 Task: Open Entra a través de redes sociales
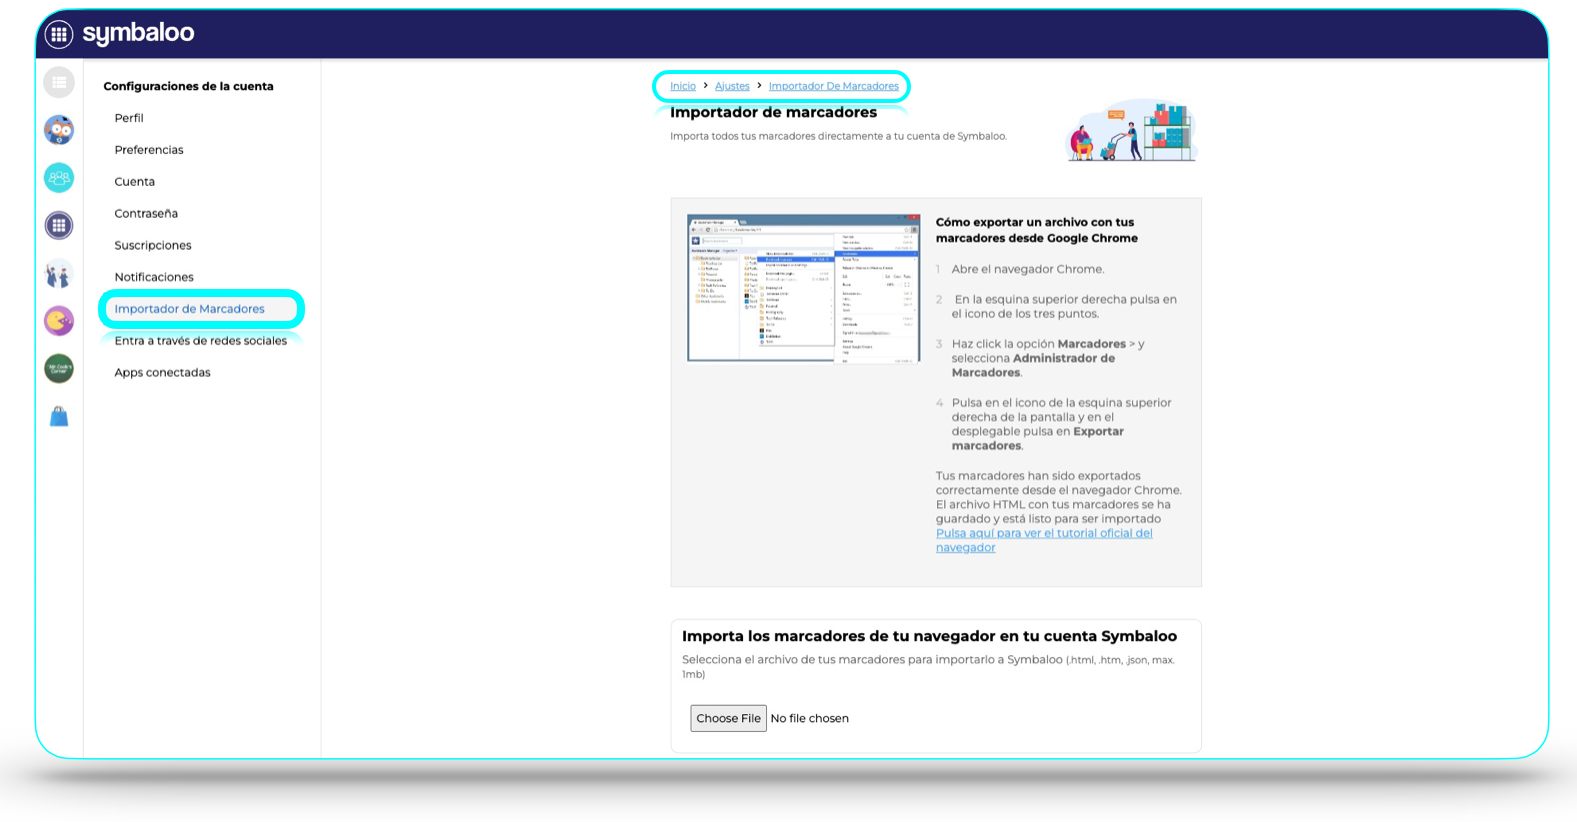pos(201,341)
